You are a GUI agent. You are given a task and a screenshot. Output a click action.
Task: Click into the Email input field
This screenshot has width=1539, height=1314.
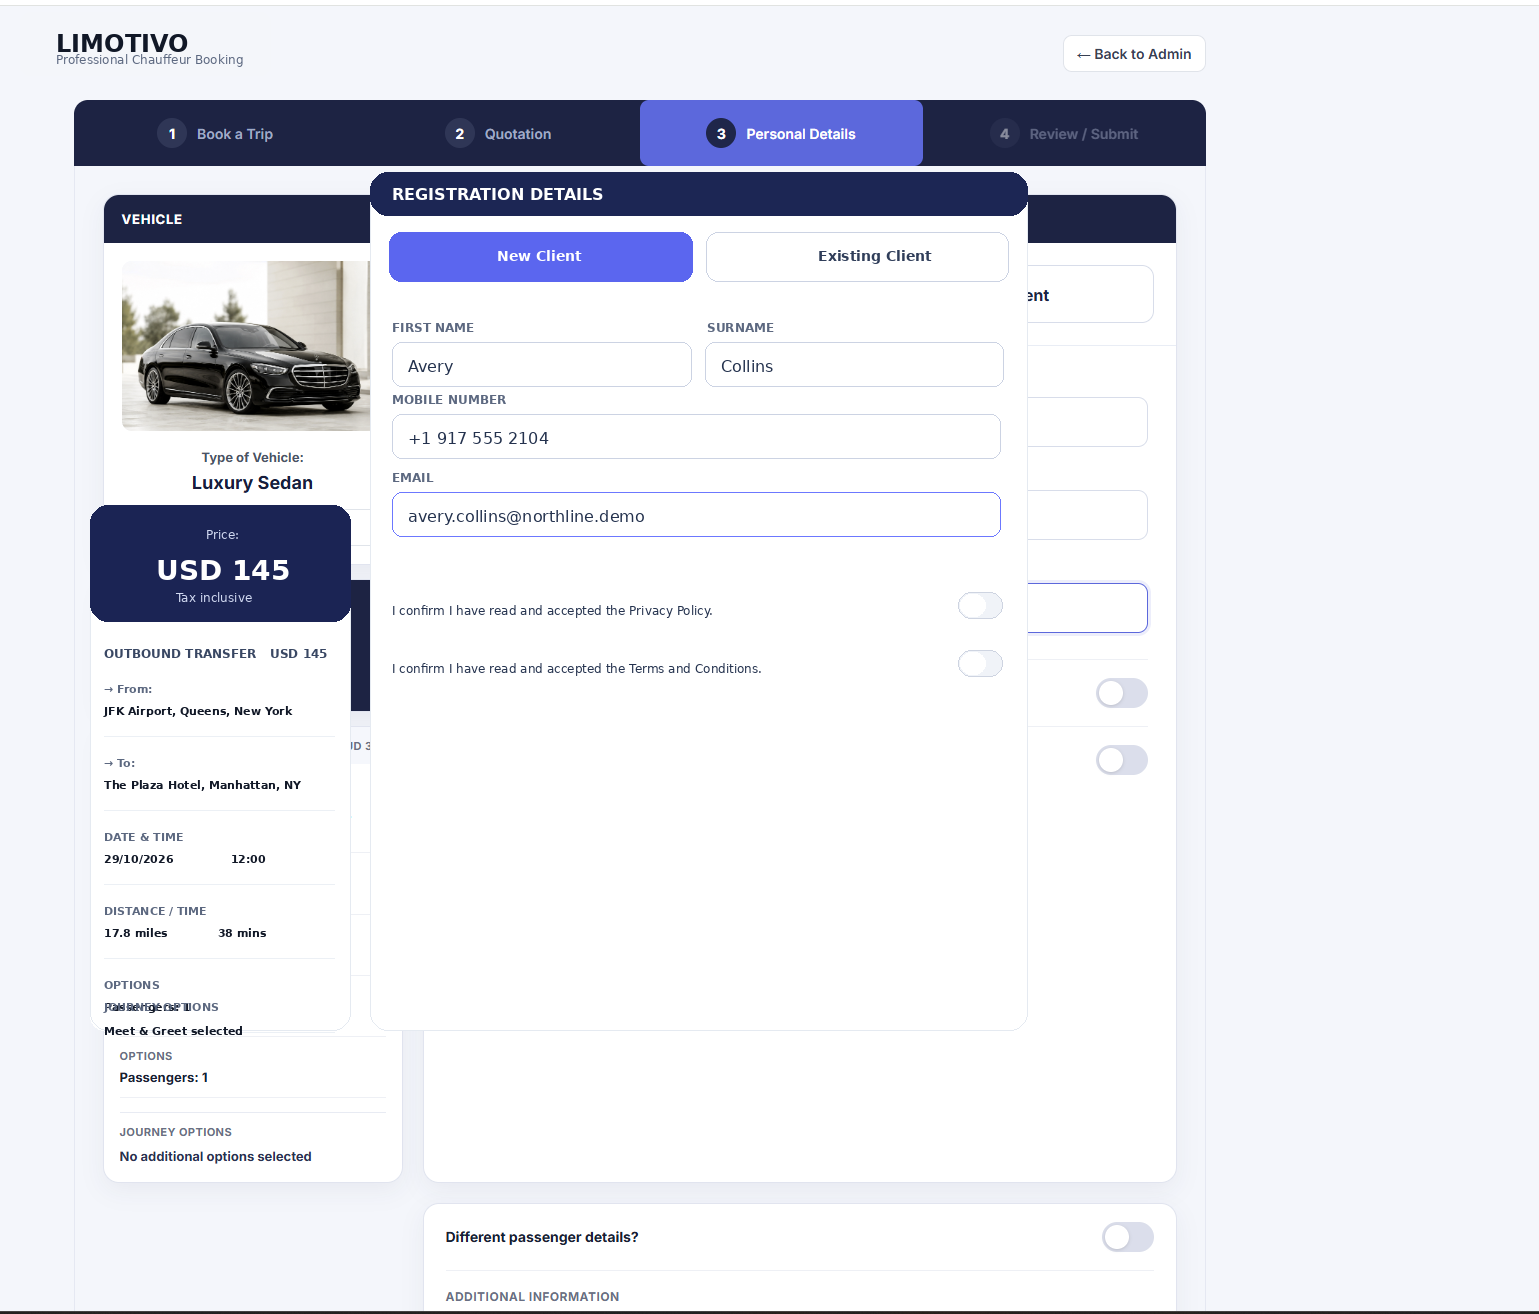coord(696,515)
